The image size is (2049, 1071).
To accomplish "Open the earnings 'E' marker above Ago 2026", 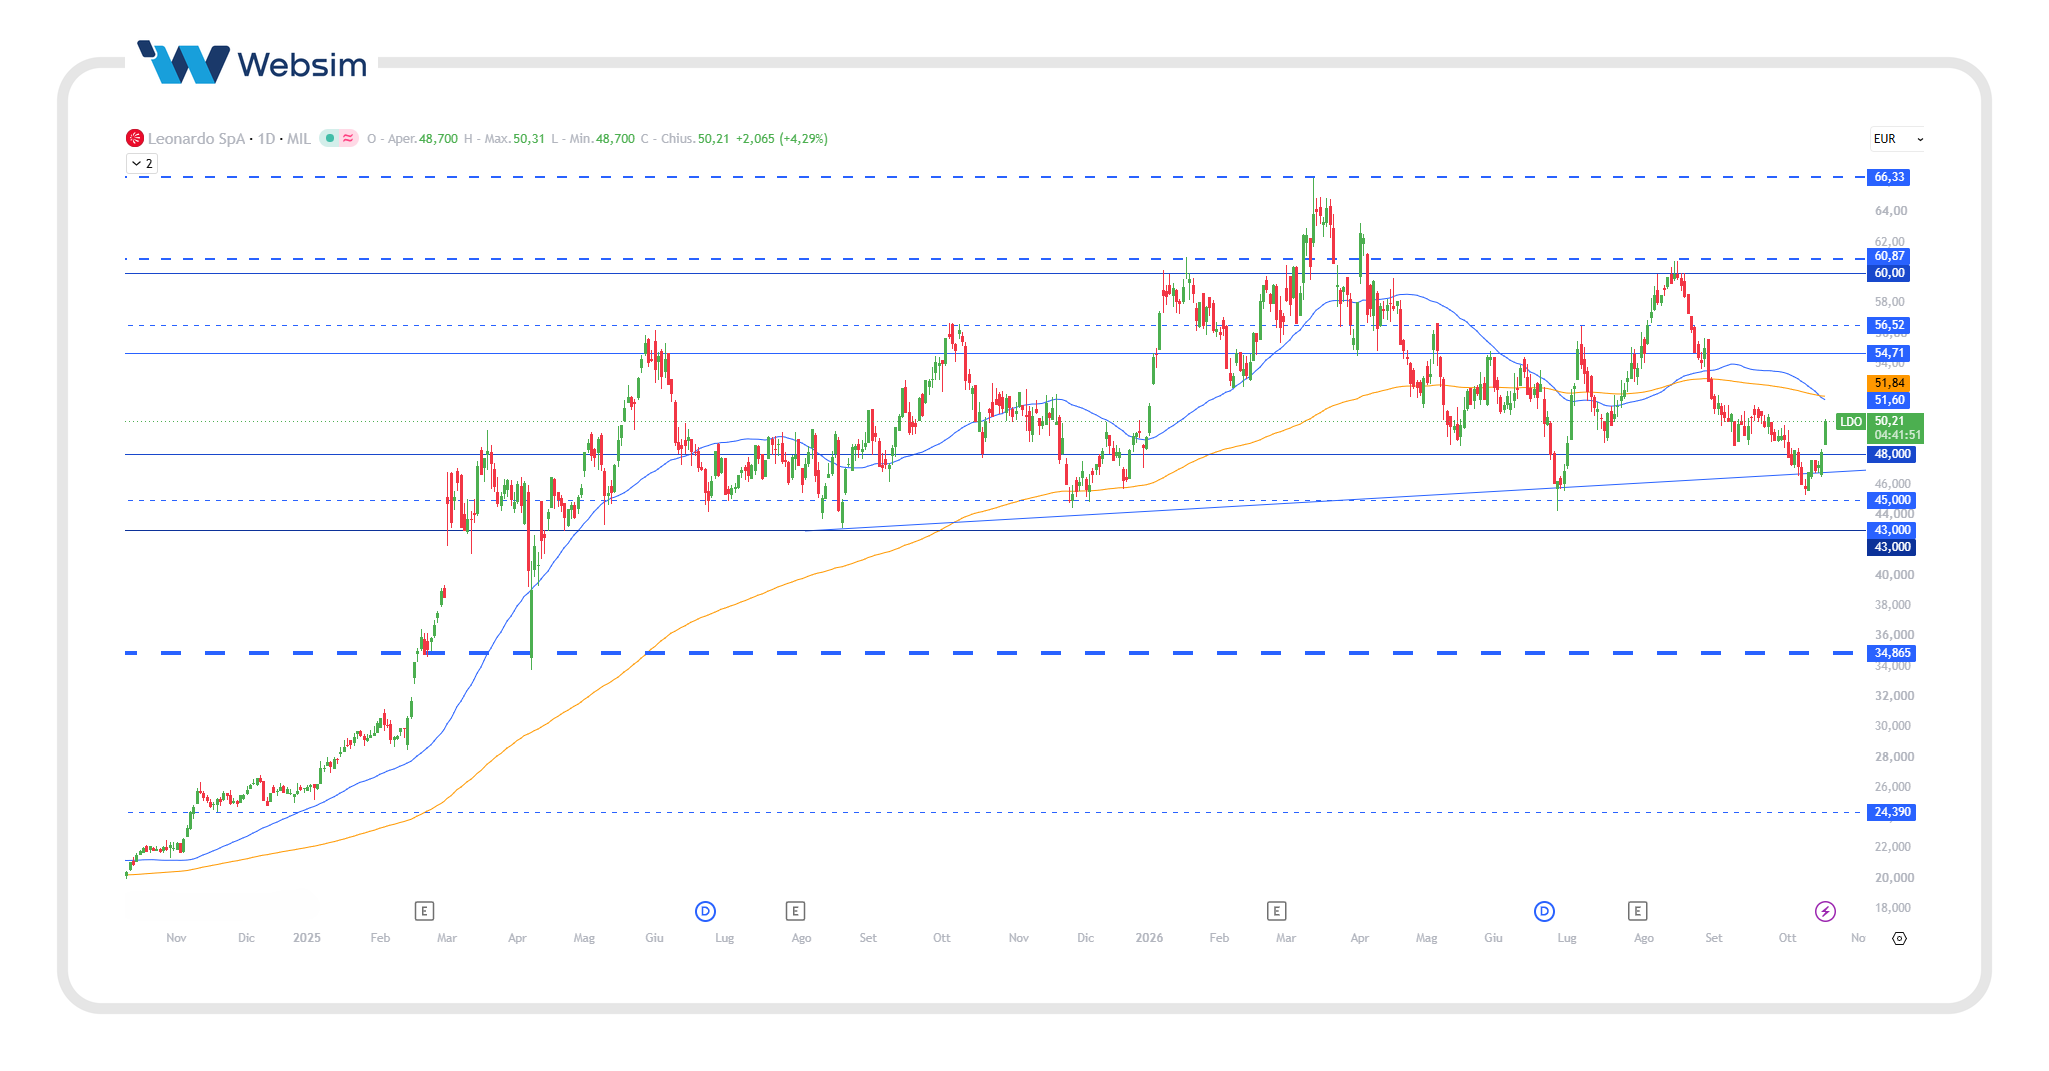I will (x=1637, y=911).
